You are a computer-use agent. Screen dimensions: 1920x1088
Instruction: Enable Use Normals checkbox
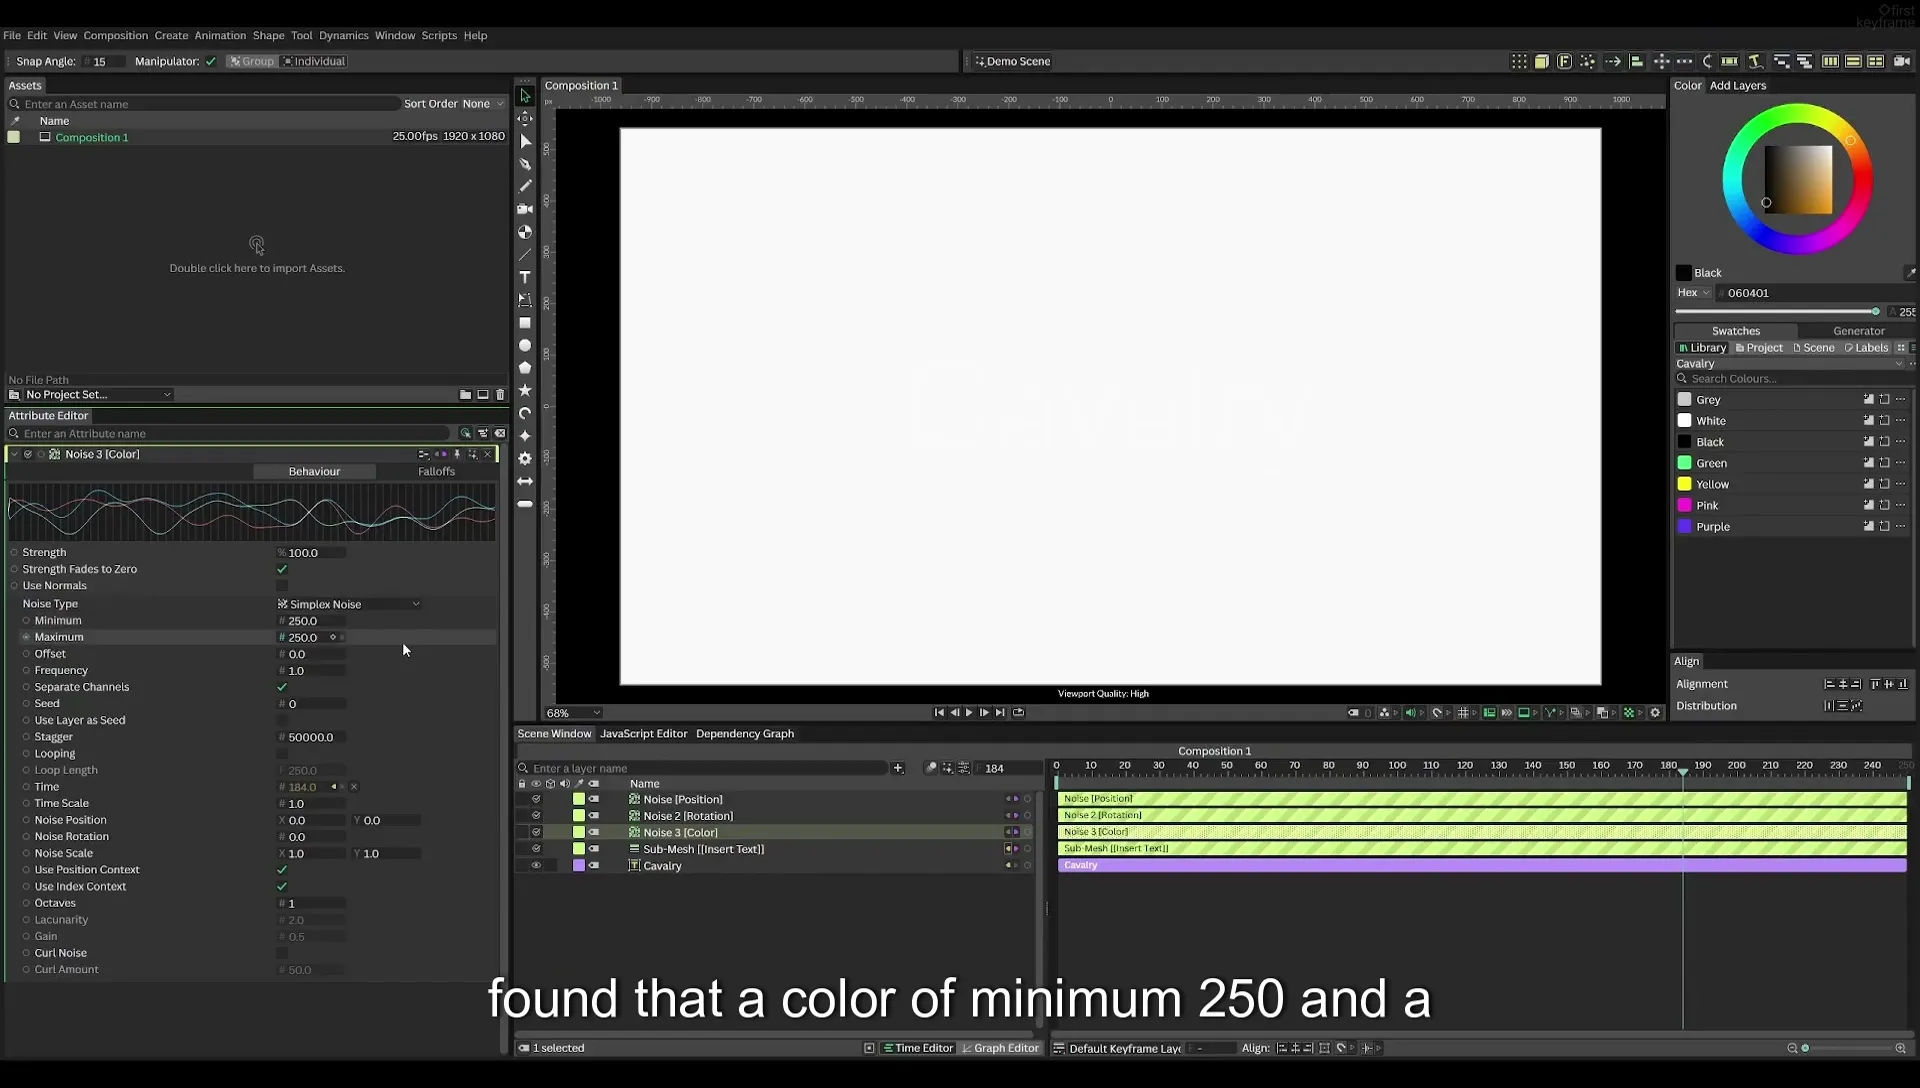282,586
